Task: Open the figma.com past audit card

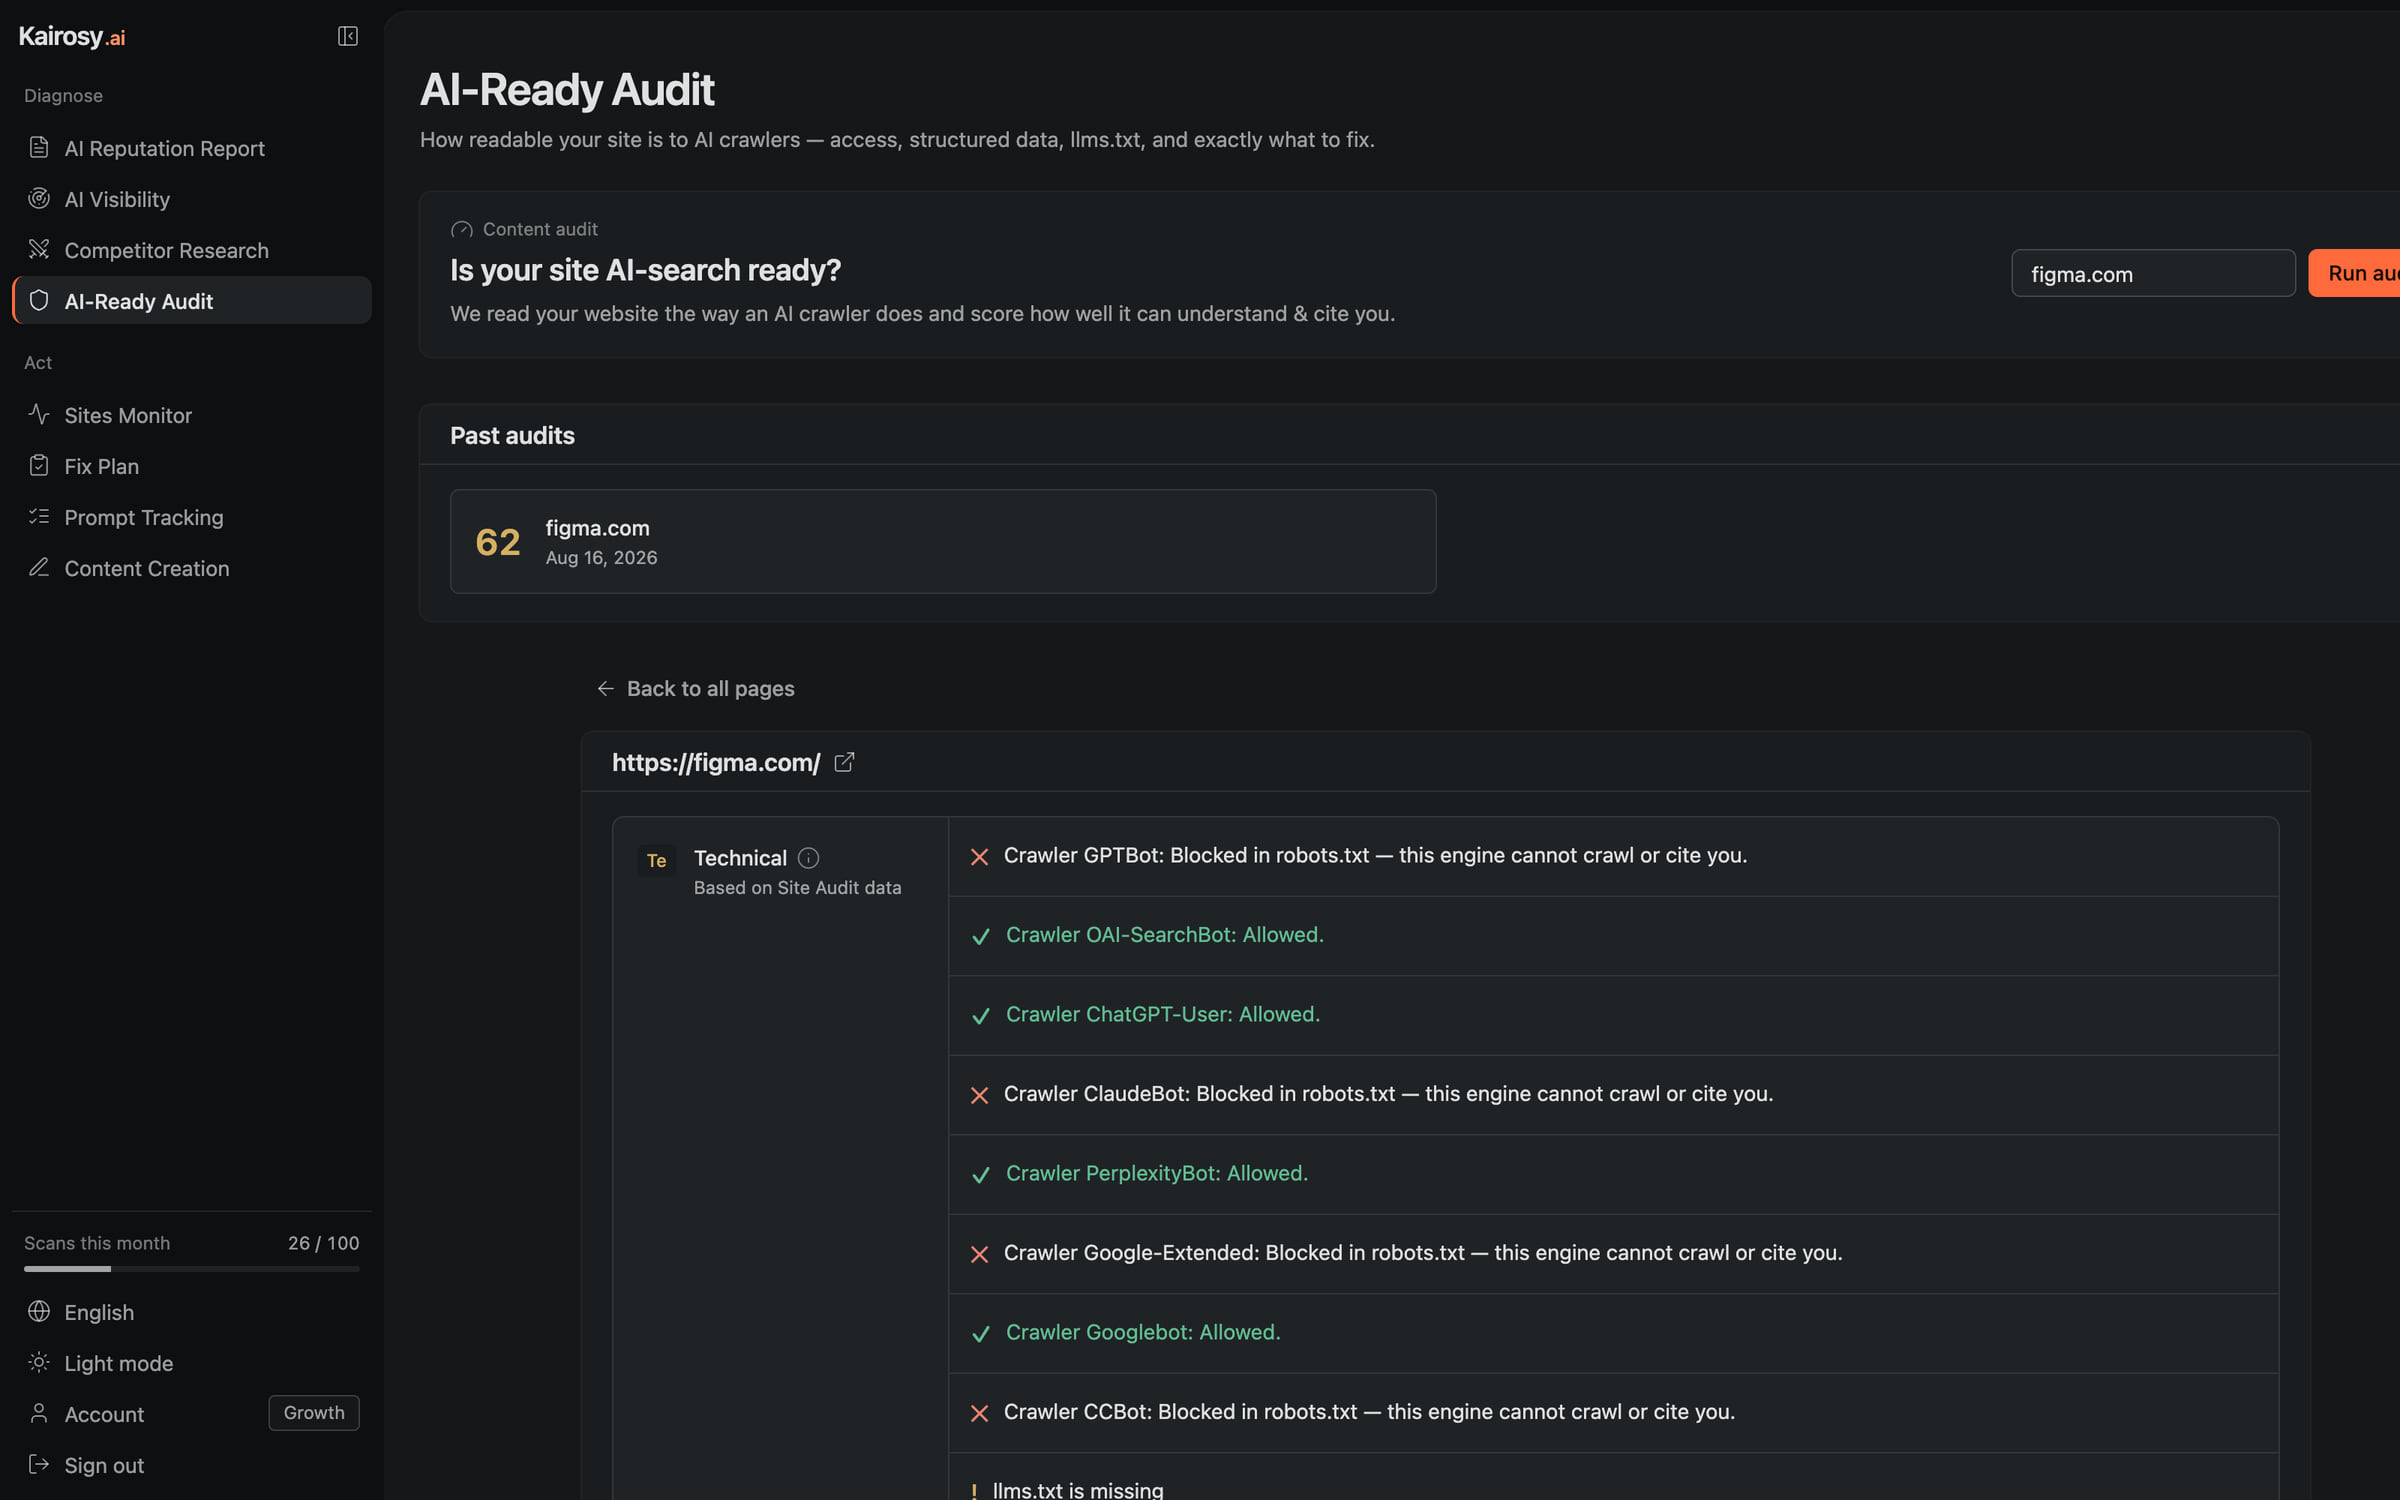Action: click(x=943, y=541)
